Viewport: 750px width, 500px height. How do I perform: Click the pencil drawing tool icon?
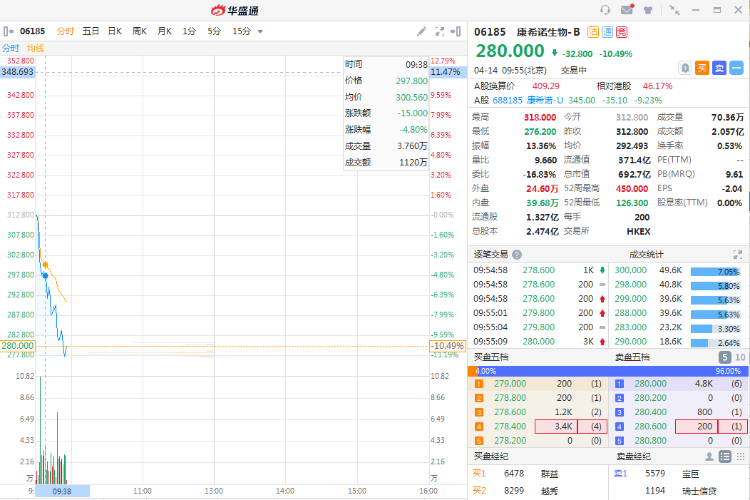(x=421, y=32)
